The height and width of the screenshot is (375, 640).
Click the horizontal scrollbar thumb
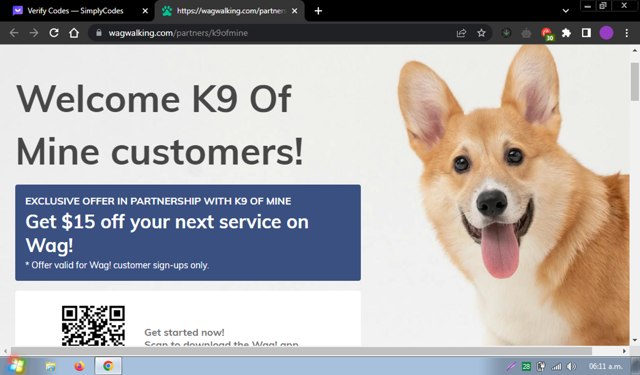pyautogui.click(x=301, y=351)
